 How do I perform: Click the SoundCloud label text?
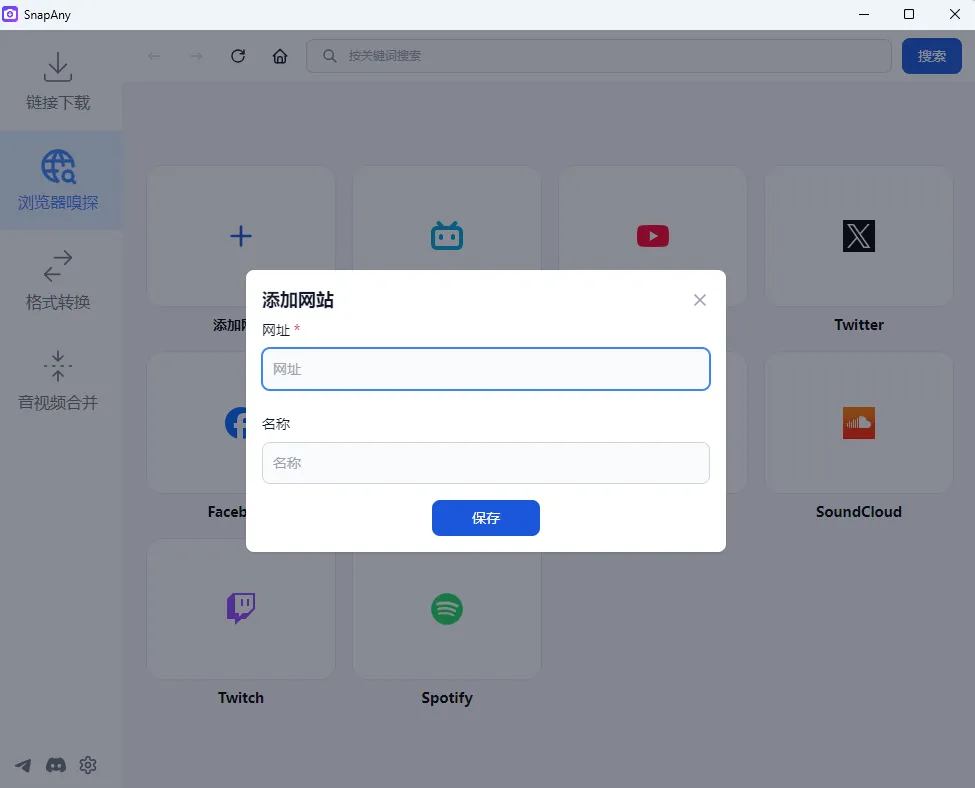pyautogui.click(x=859, y=512)
